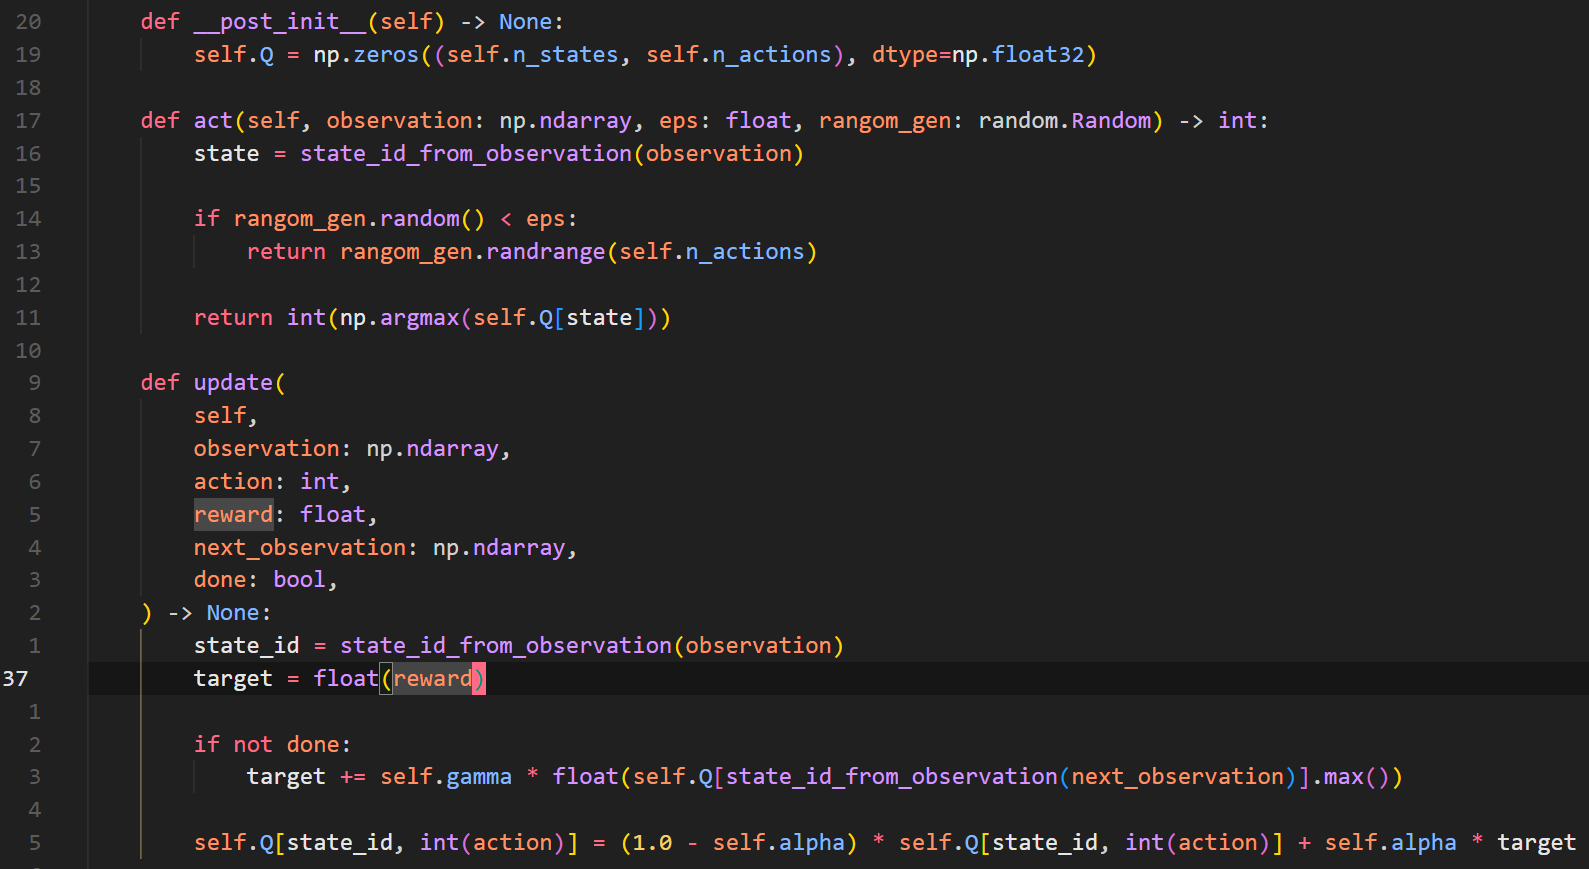This screenshot has height=869, width=1589.
Task: Click the random.Random type annotation
Action: [x=1064, y=121]
